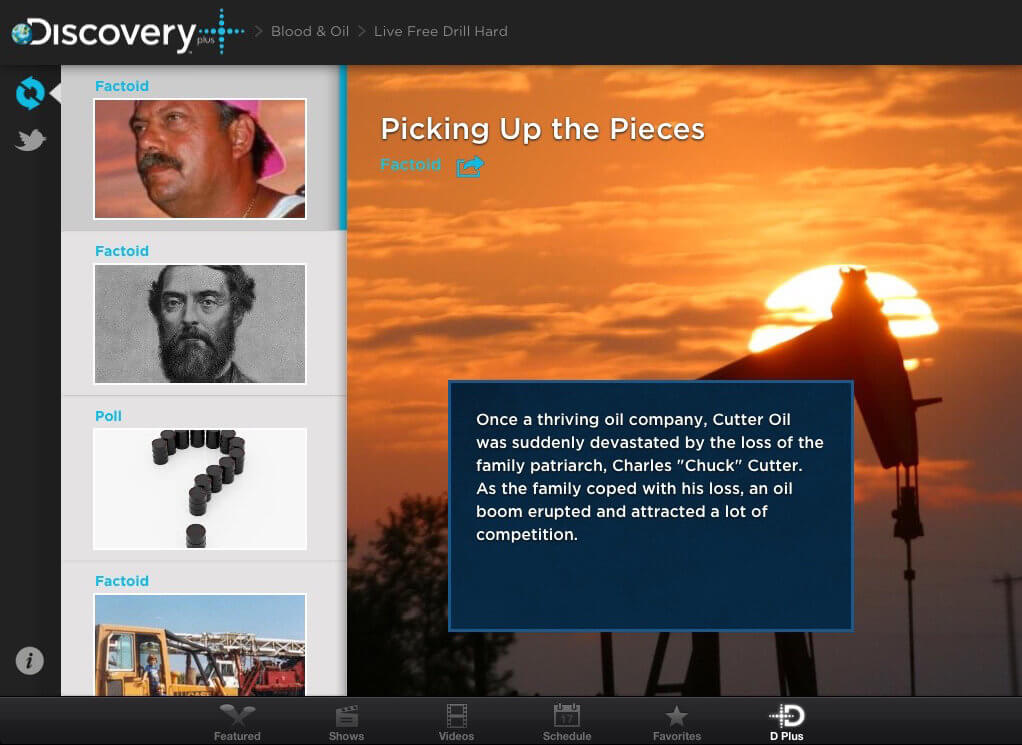Go to the Videos tab
The height and width of the screenshot is (745, 1022).
click(x=456, y=722)
